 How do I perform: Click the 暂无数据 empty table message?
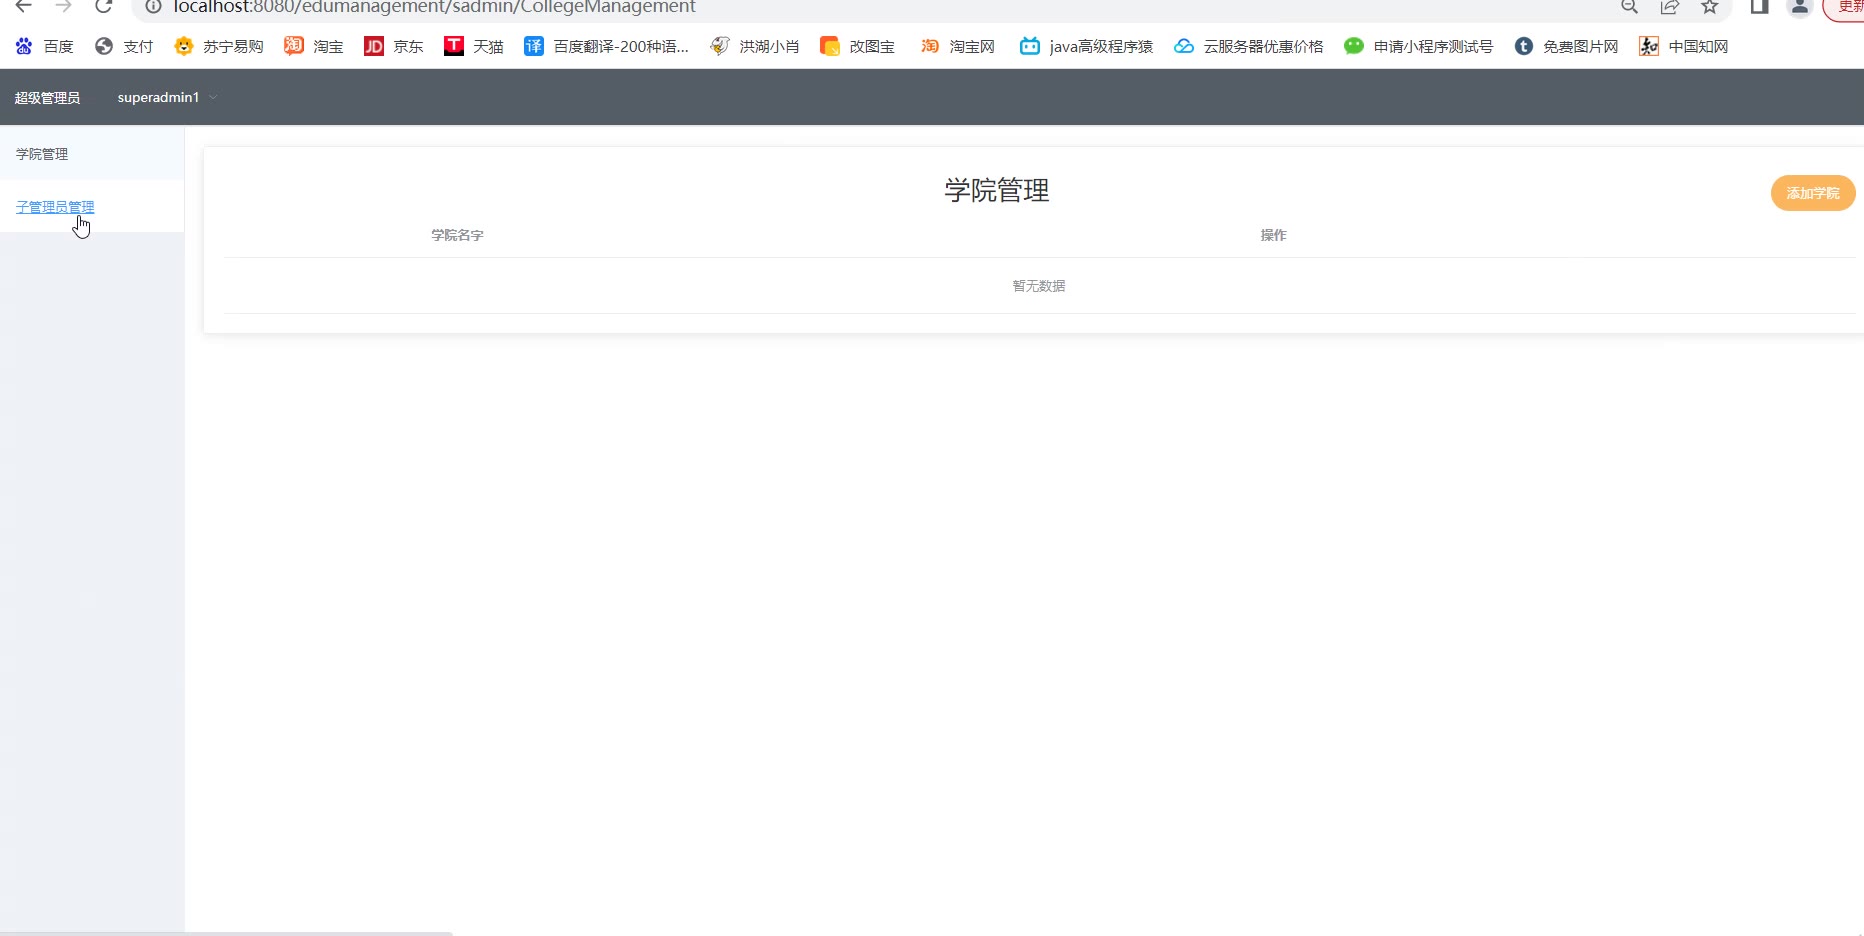(x=1039, y=286)
